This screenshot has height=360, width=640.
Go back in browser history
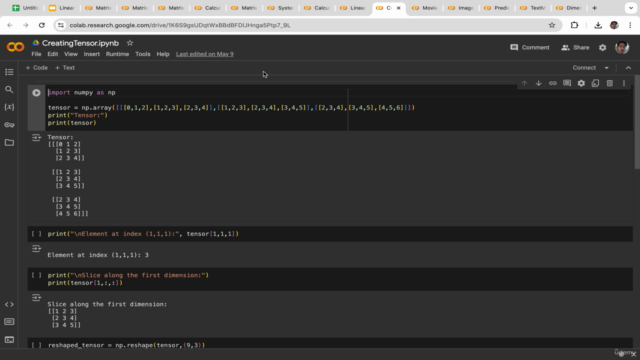[10, 25]
